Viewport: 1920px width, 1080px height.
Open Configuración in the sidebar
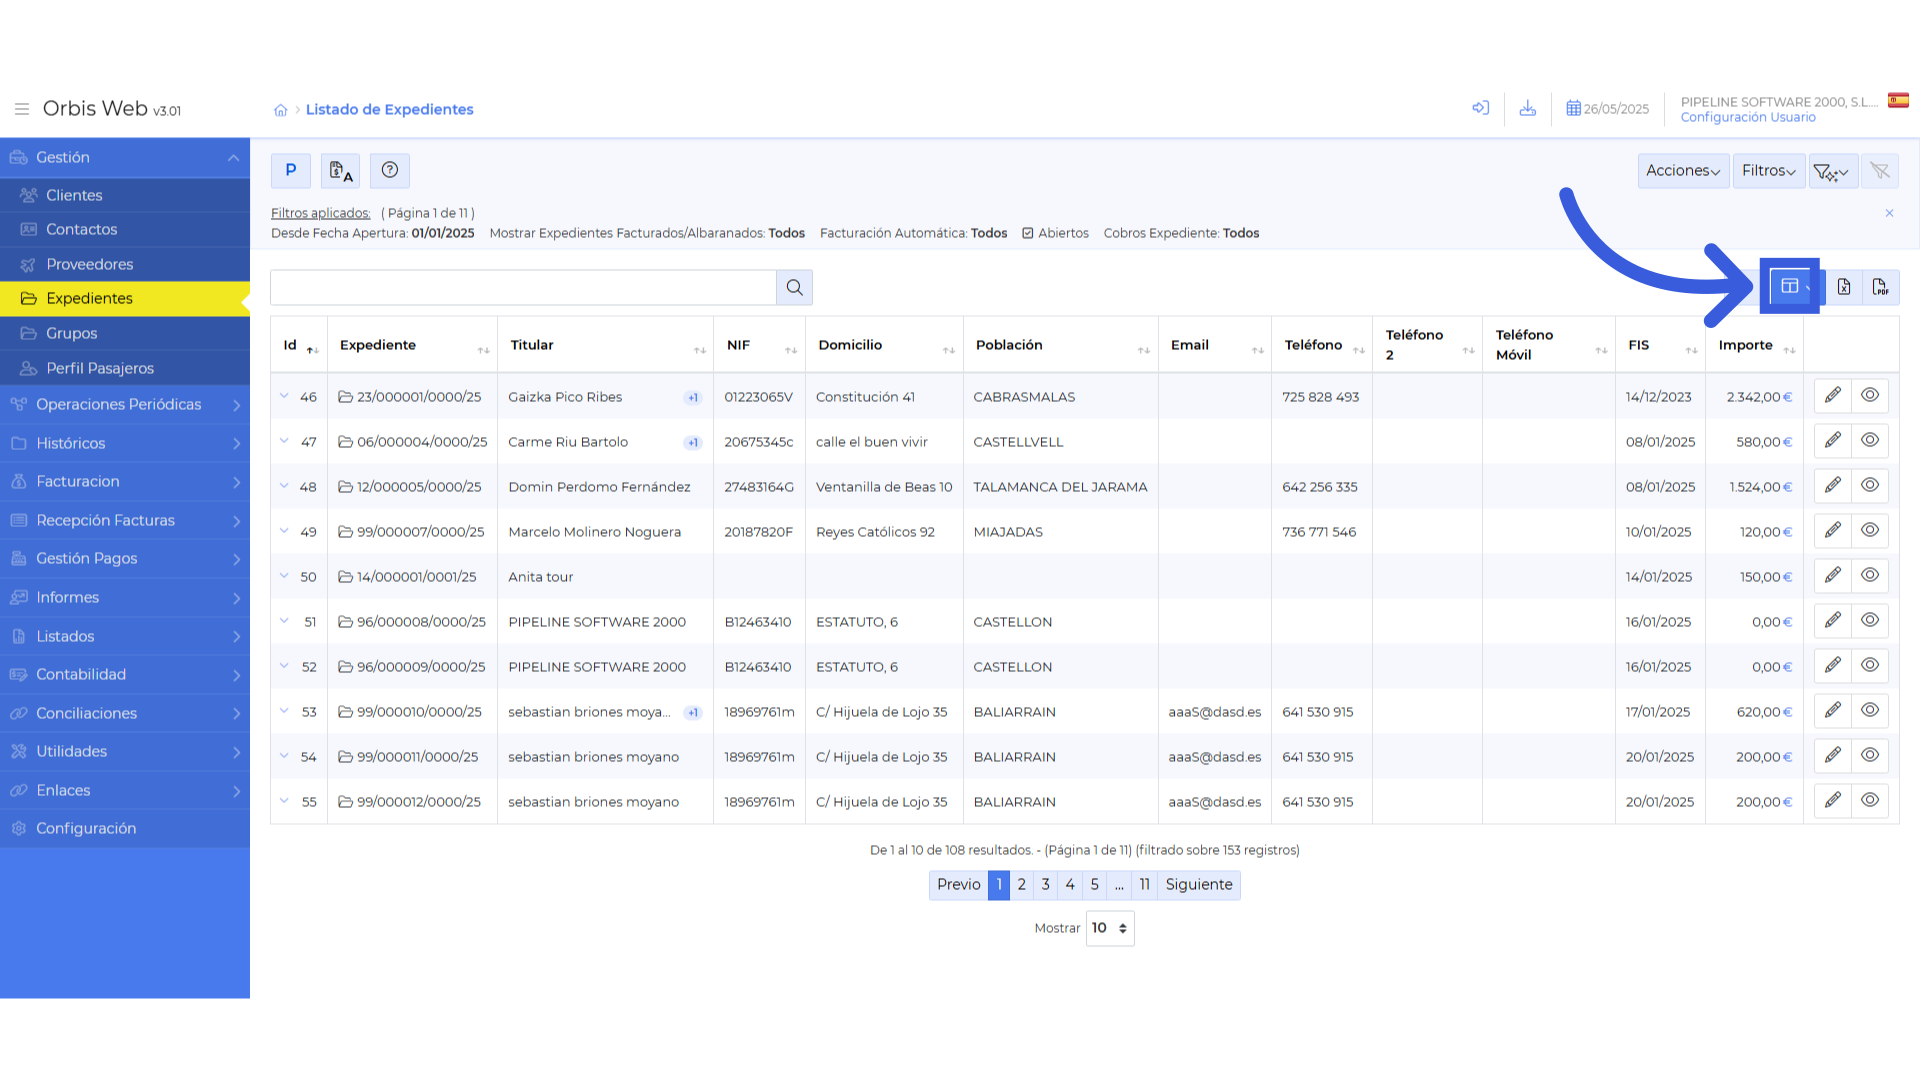pos(125,829)
